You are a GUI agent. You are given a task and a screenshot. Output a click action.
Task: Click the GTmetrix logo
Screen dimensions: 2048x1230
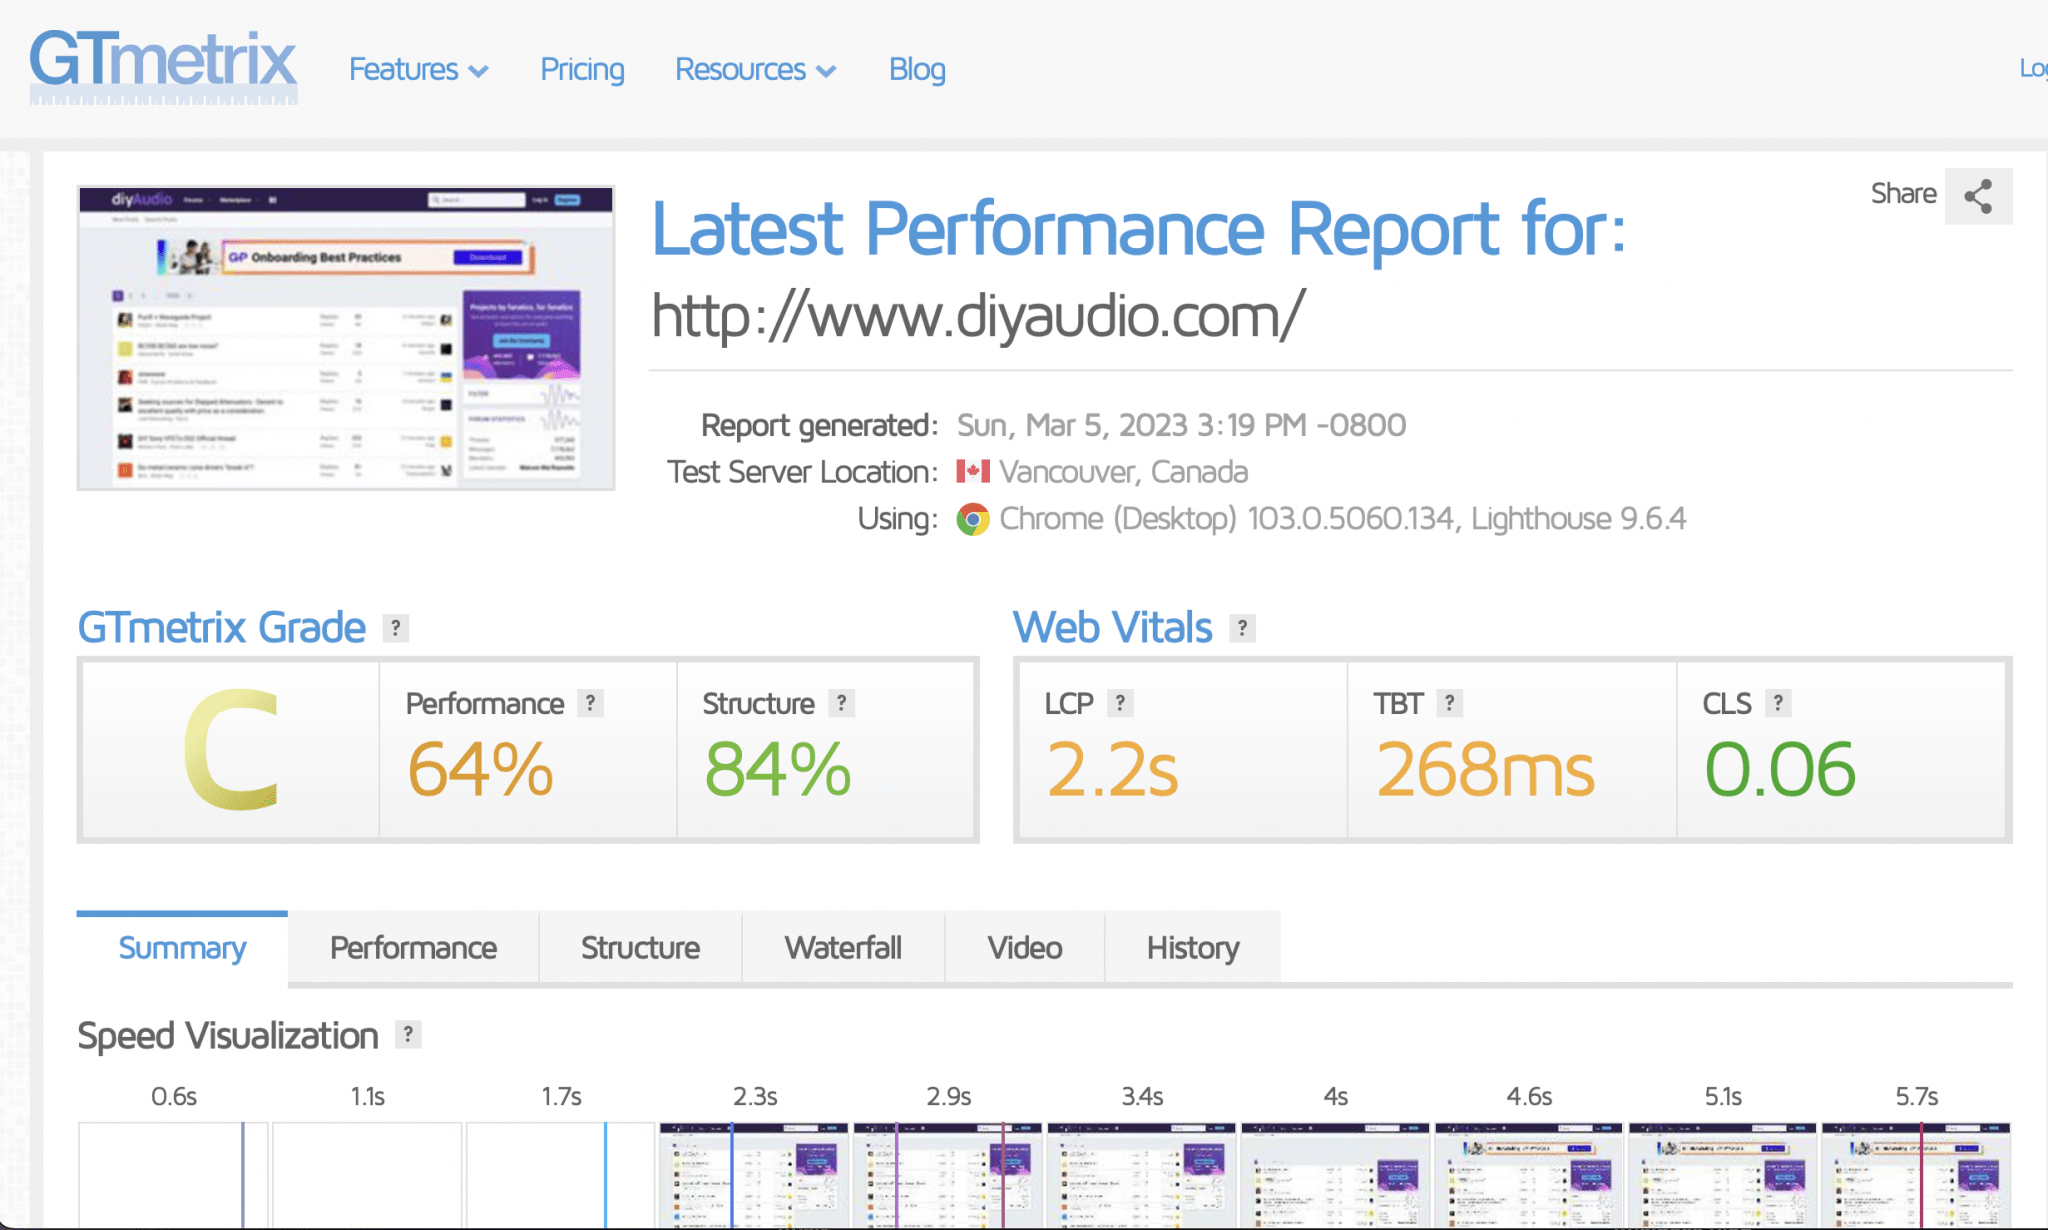[163, 66]
